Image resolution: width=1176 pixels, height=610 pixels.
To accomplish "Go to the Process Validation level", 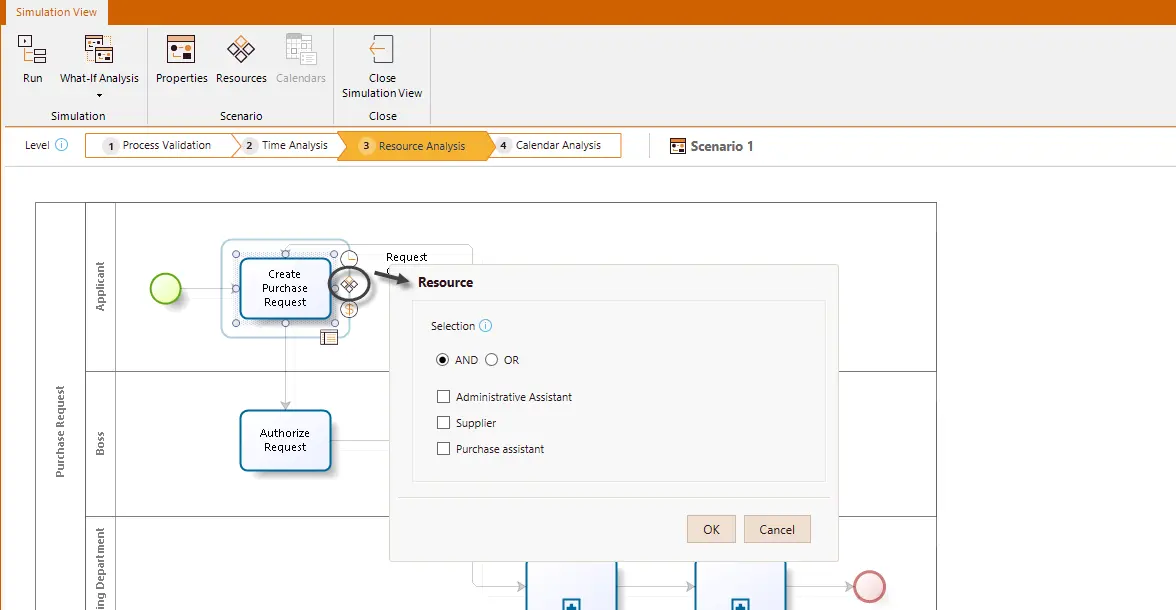I will pyautogui.click(x=159, y=146).
